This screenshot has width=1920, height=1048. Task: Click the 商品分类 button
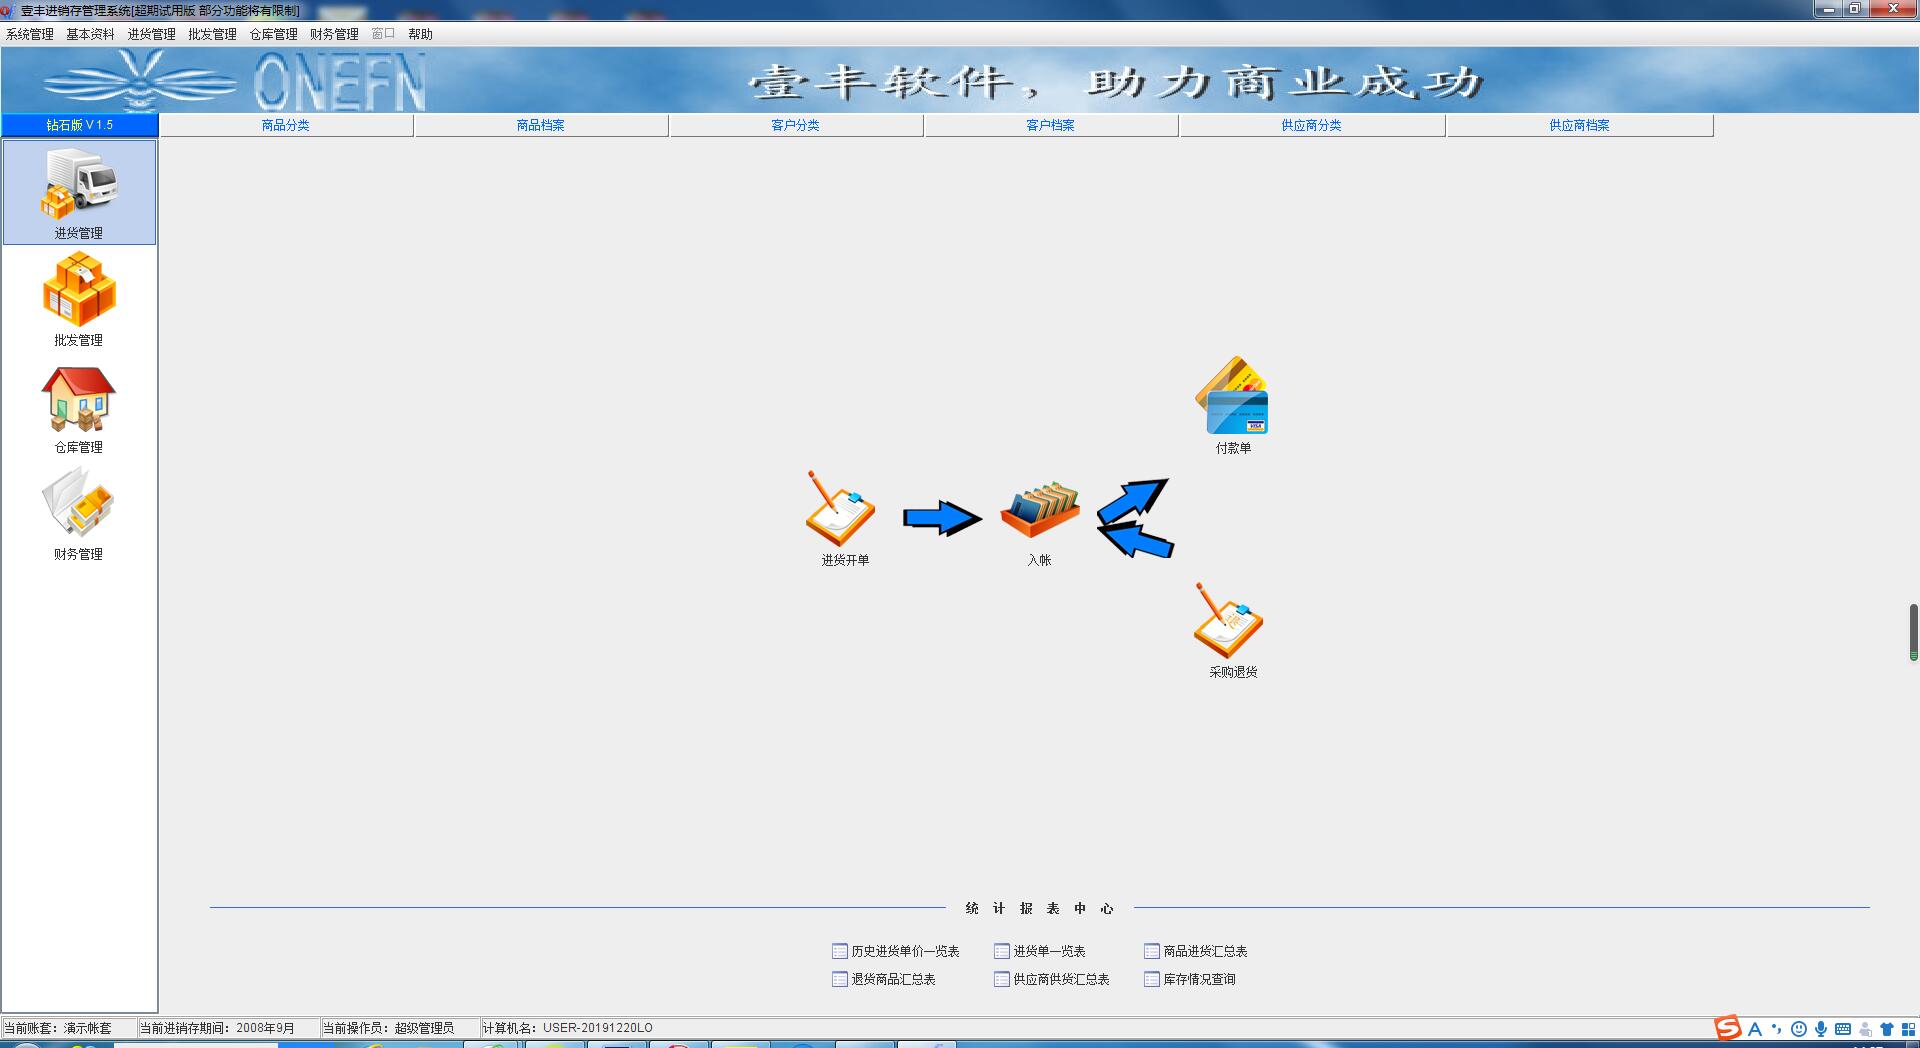[x=286, y=125]
